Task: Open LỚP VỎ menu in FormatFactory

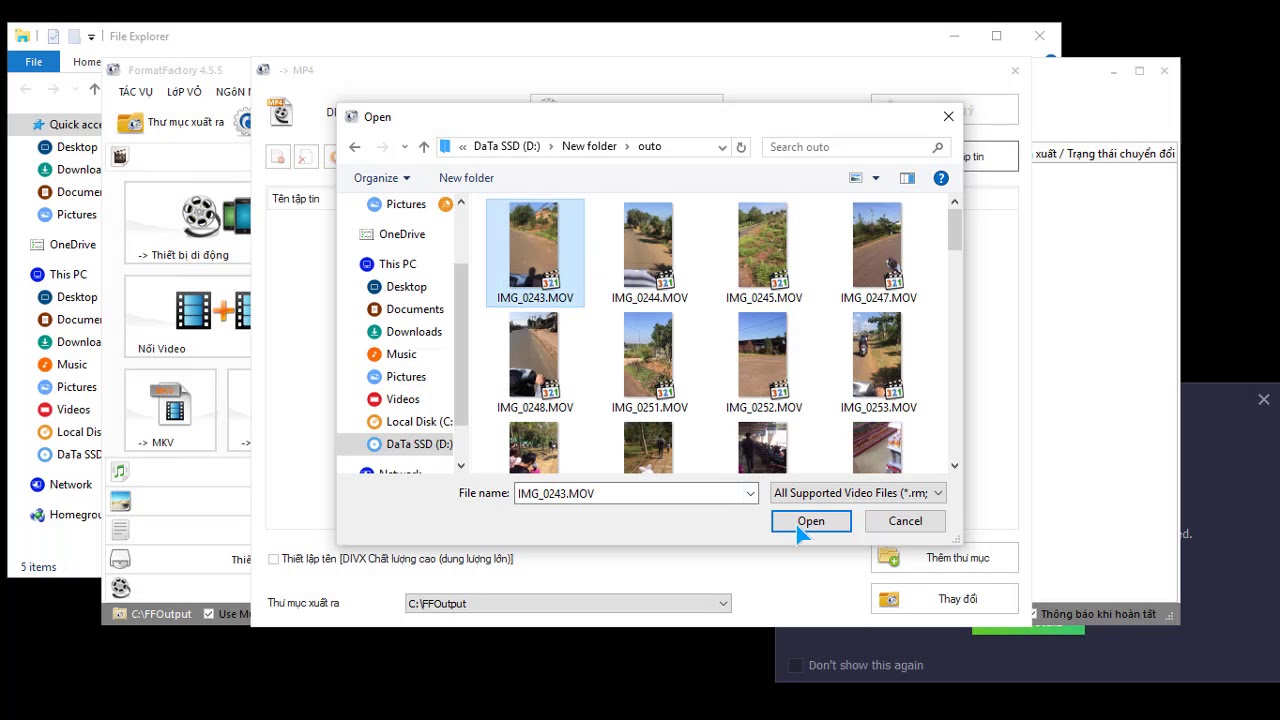Action: [184, 92]
